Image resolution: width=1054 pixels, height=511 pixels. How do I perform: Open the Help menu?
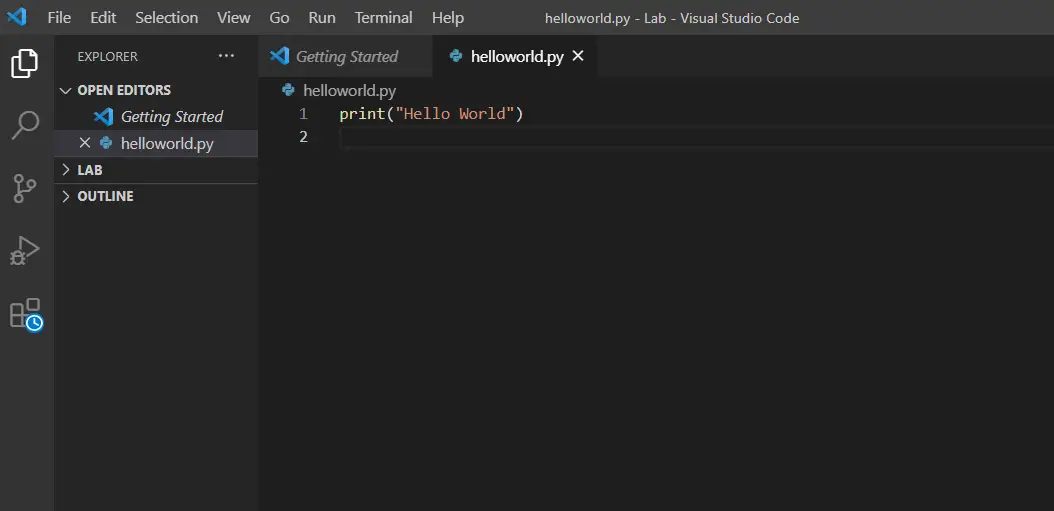pos(448,17)
